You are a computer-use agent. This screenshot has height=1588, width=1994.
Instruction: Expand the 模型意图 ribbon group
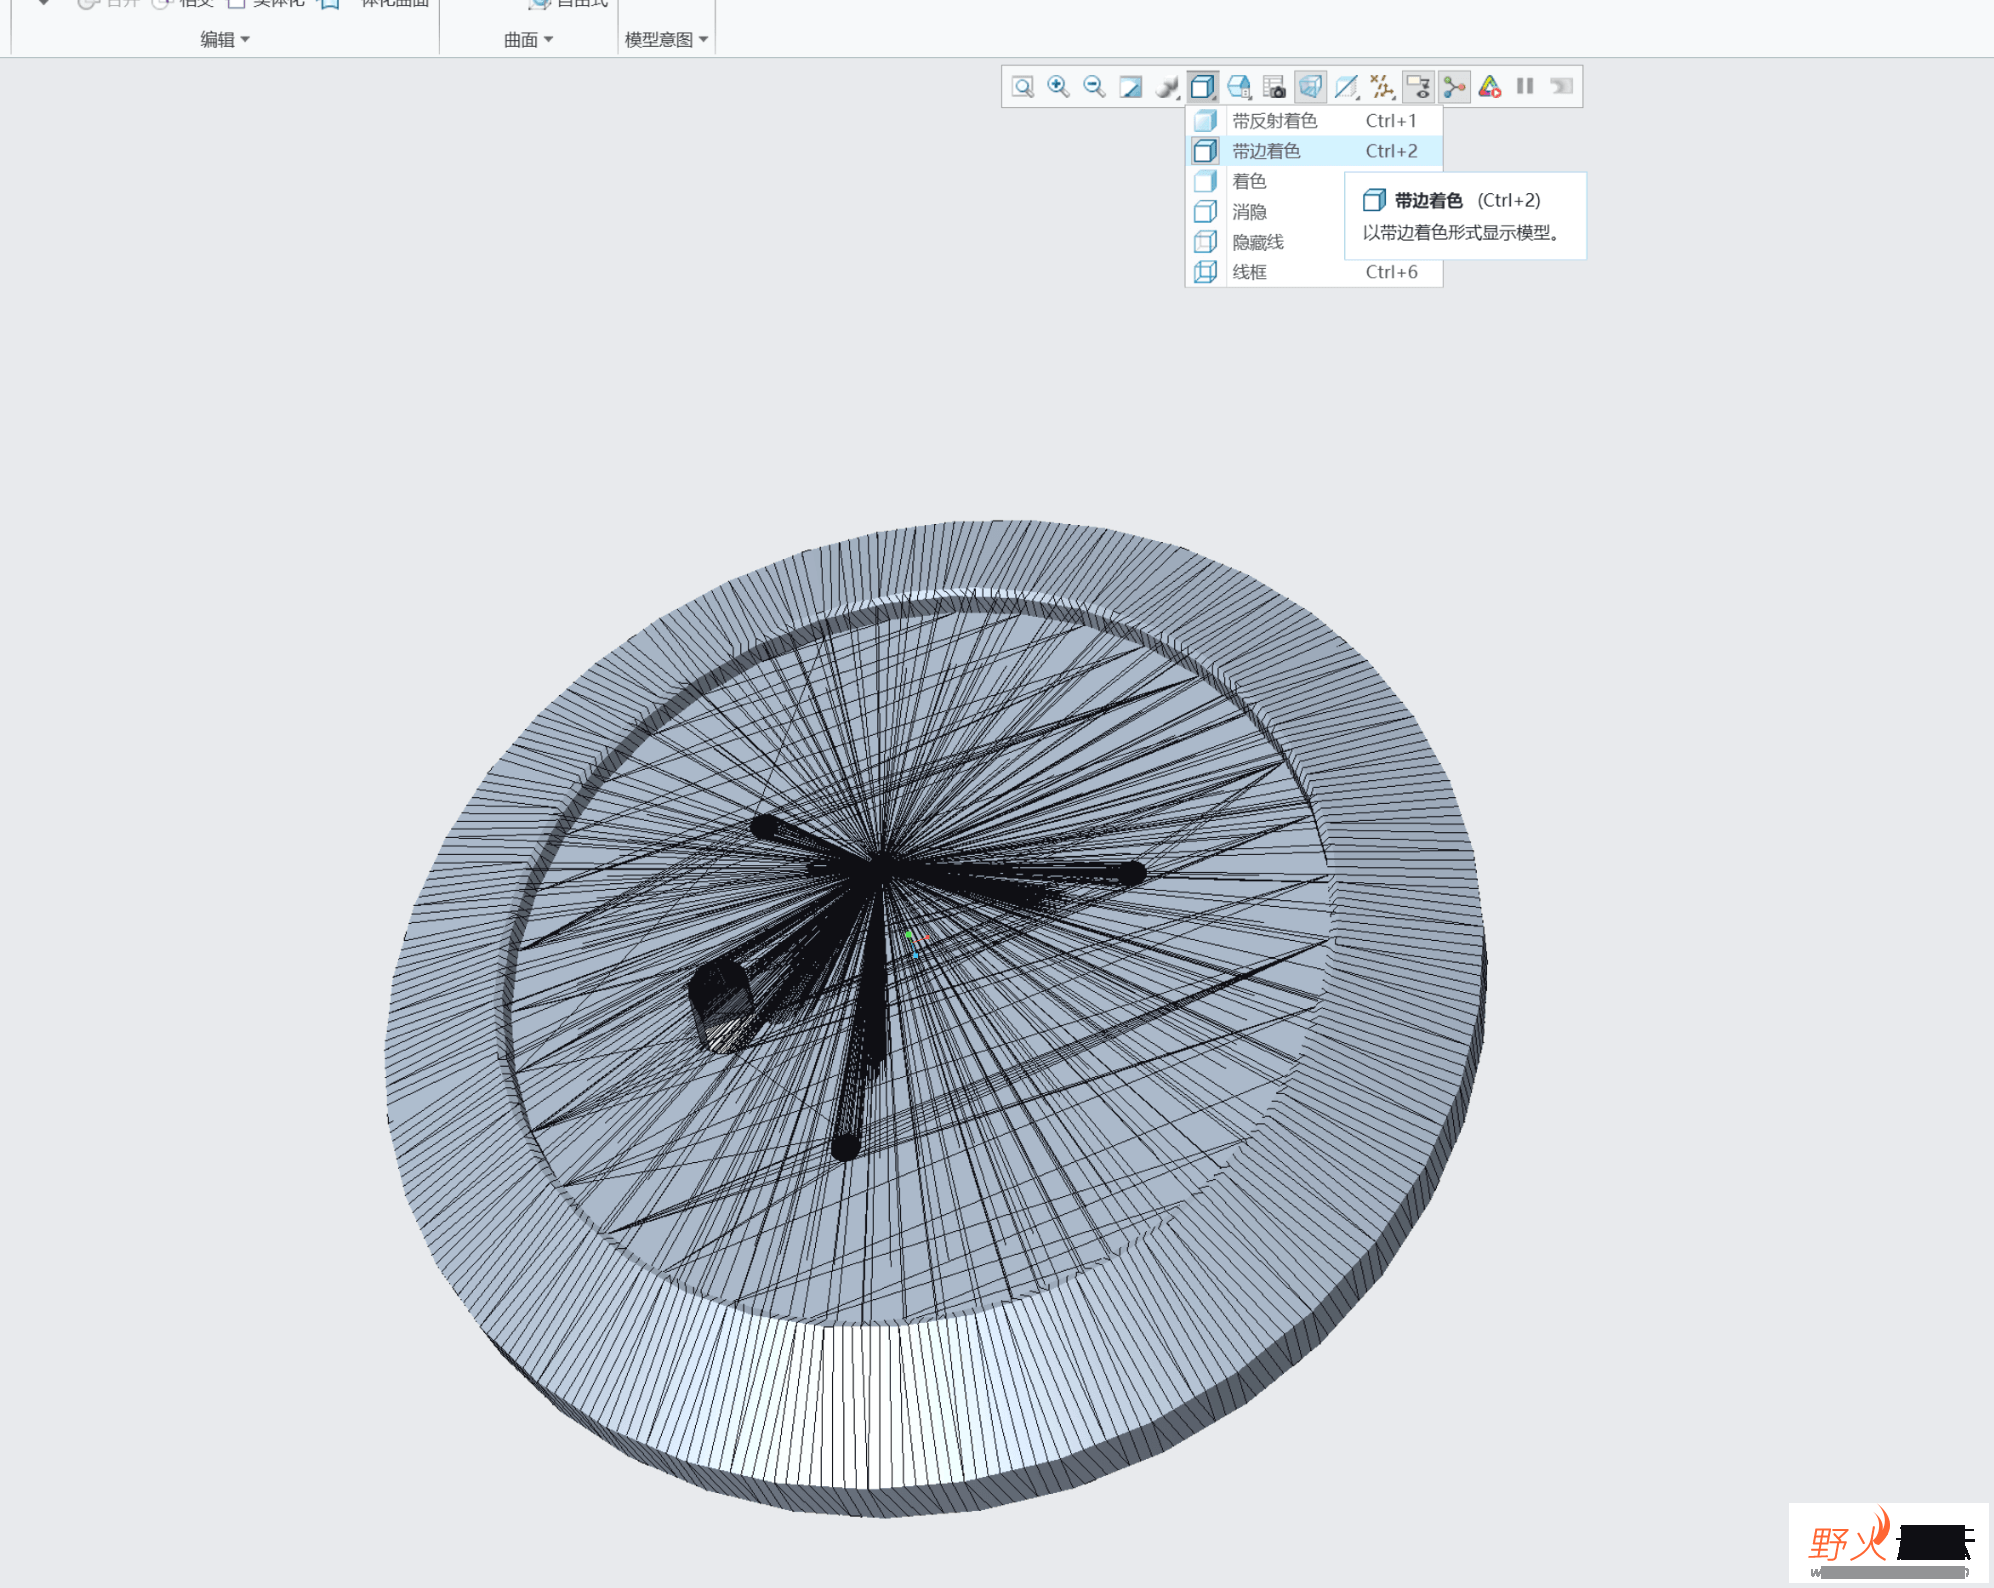(666, 40)
